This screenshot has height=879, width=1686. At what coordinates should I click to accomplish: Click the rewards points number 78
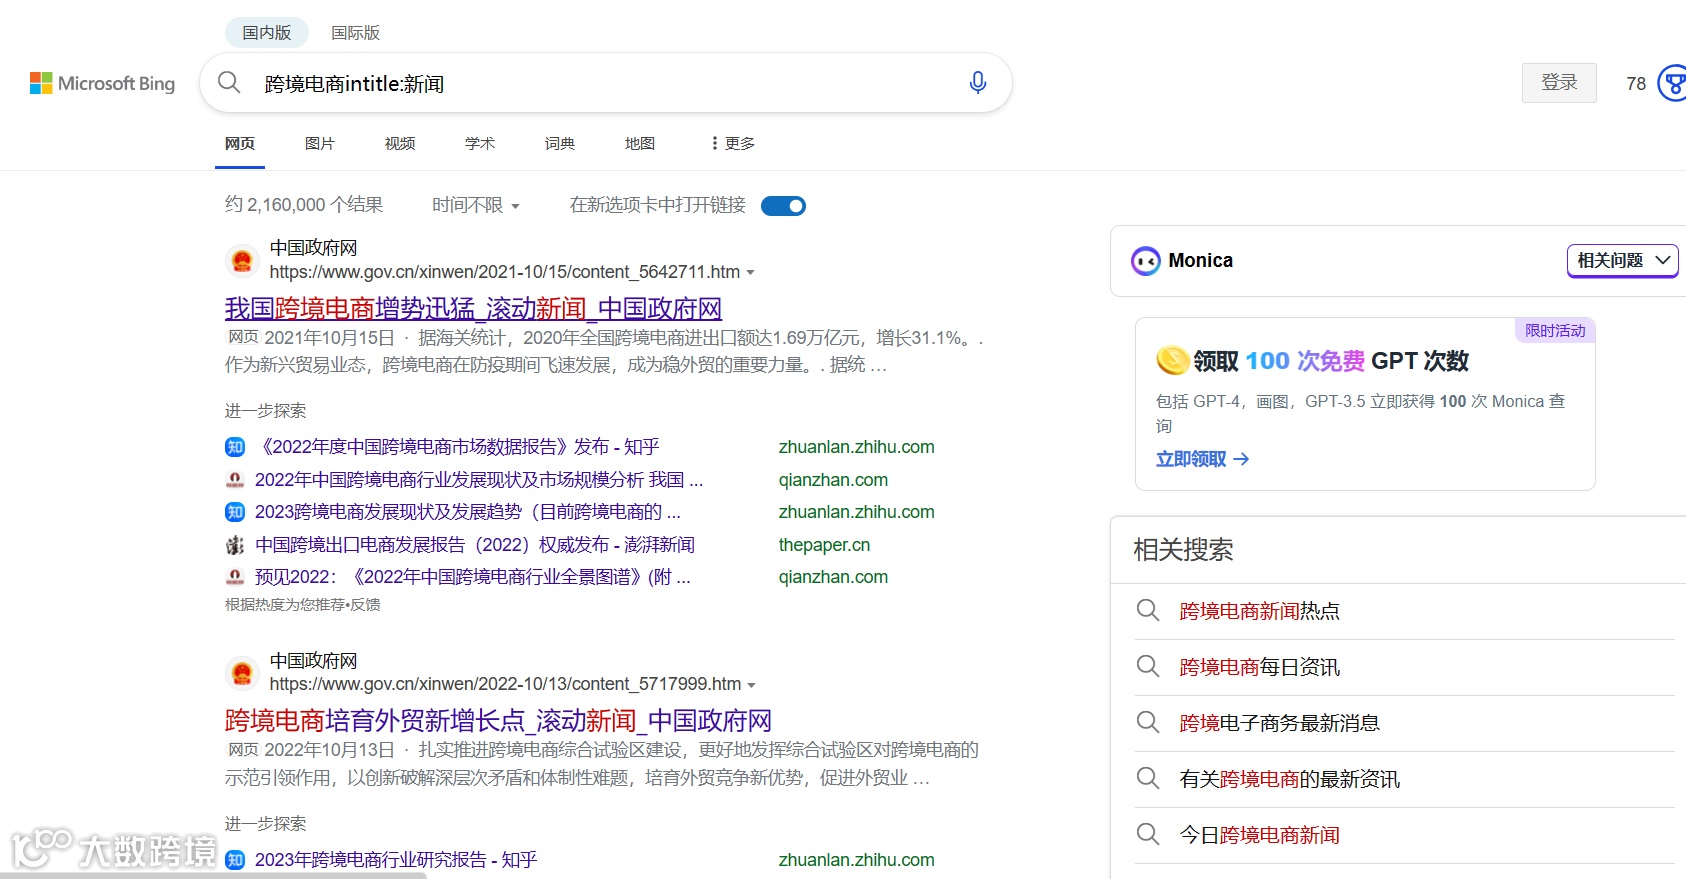[1636, 84]
